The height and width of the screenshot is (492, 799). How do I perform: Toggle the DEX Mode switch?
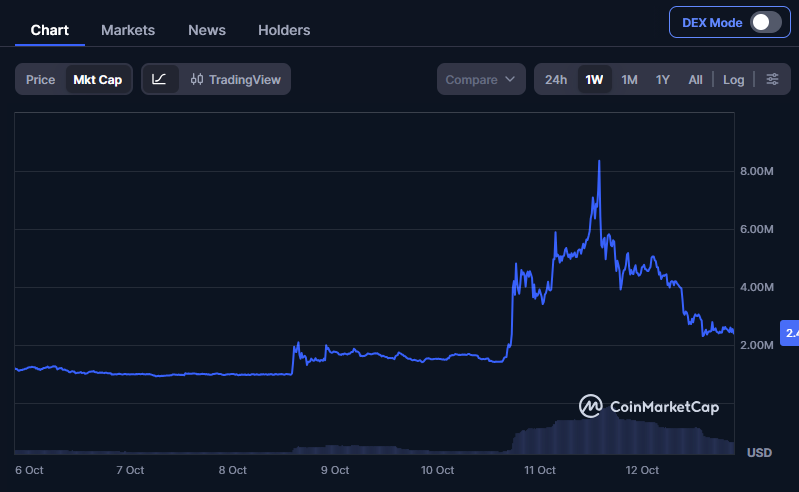(x=765, y=22)
